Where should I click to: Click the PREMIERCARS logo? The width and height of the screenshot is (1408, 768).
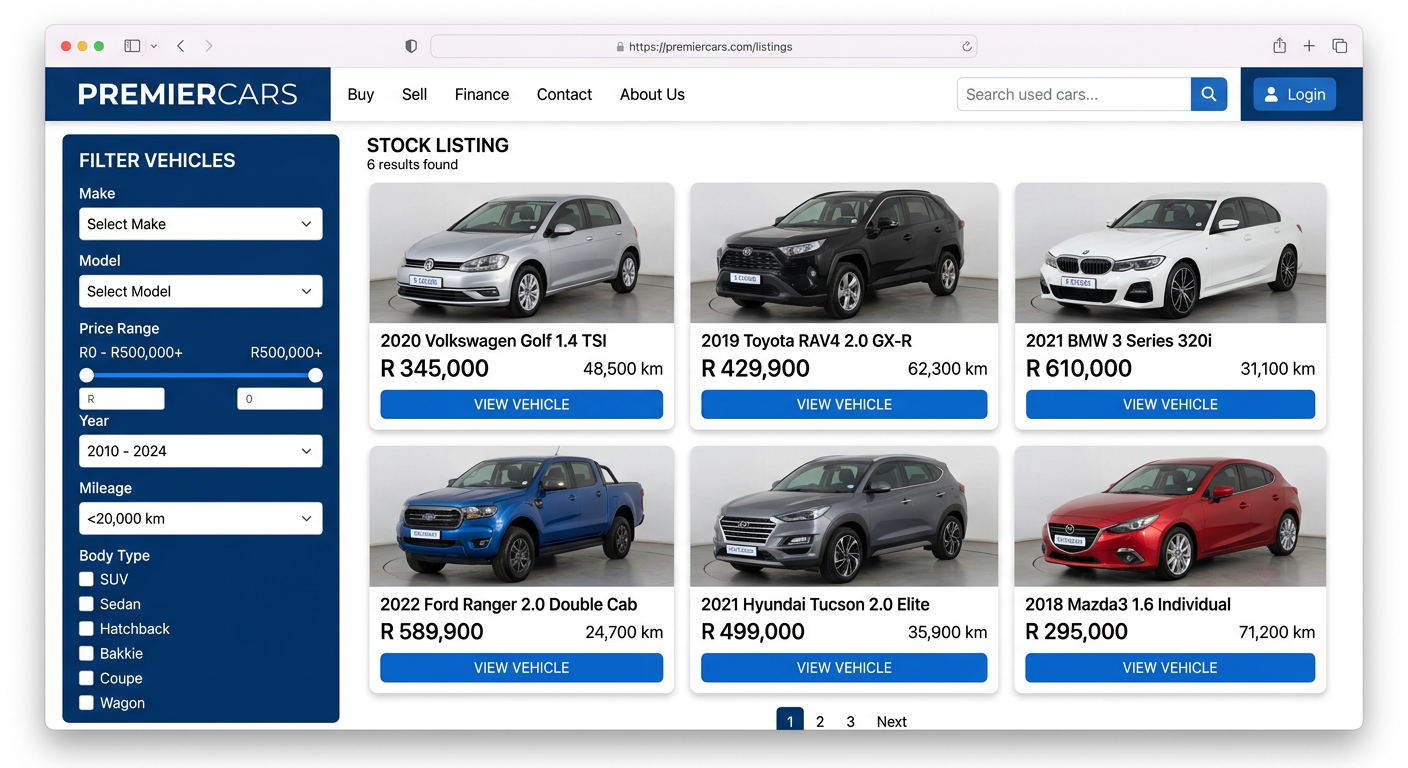pyautogui.click(x=188, y=94)
